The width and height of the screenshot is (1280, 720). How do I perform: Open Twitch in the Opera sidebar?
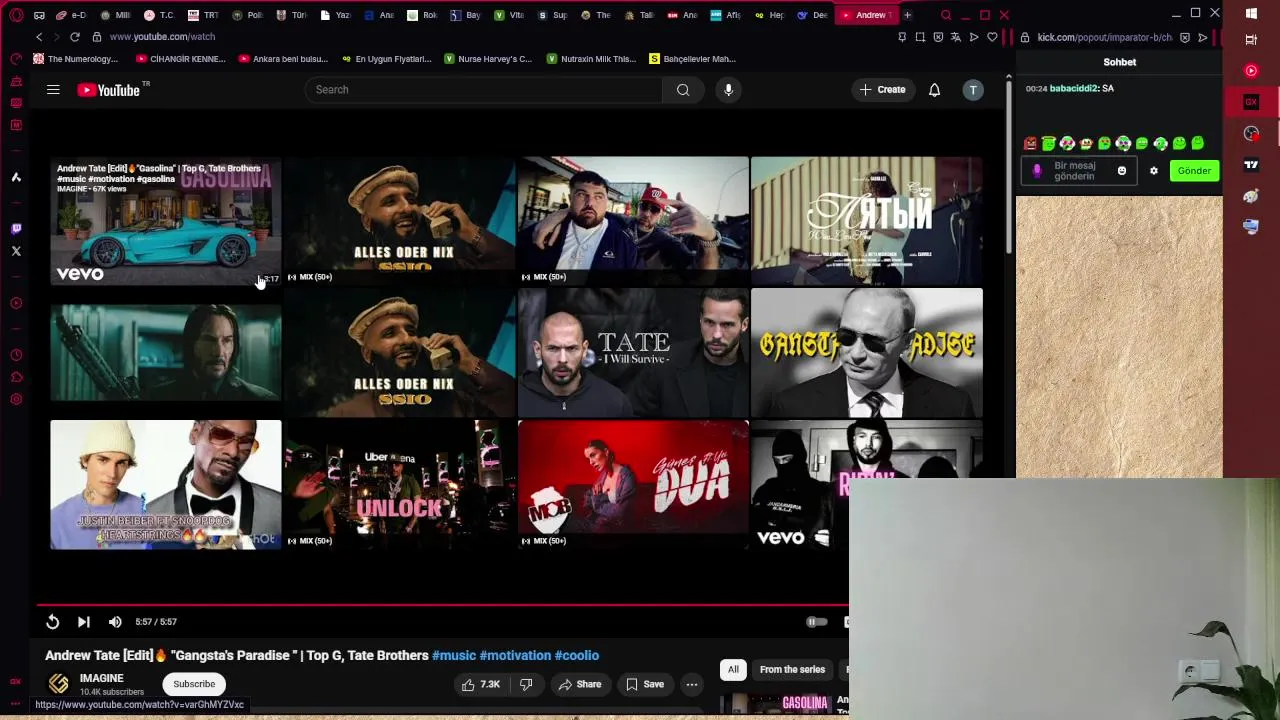16,229
